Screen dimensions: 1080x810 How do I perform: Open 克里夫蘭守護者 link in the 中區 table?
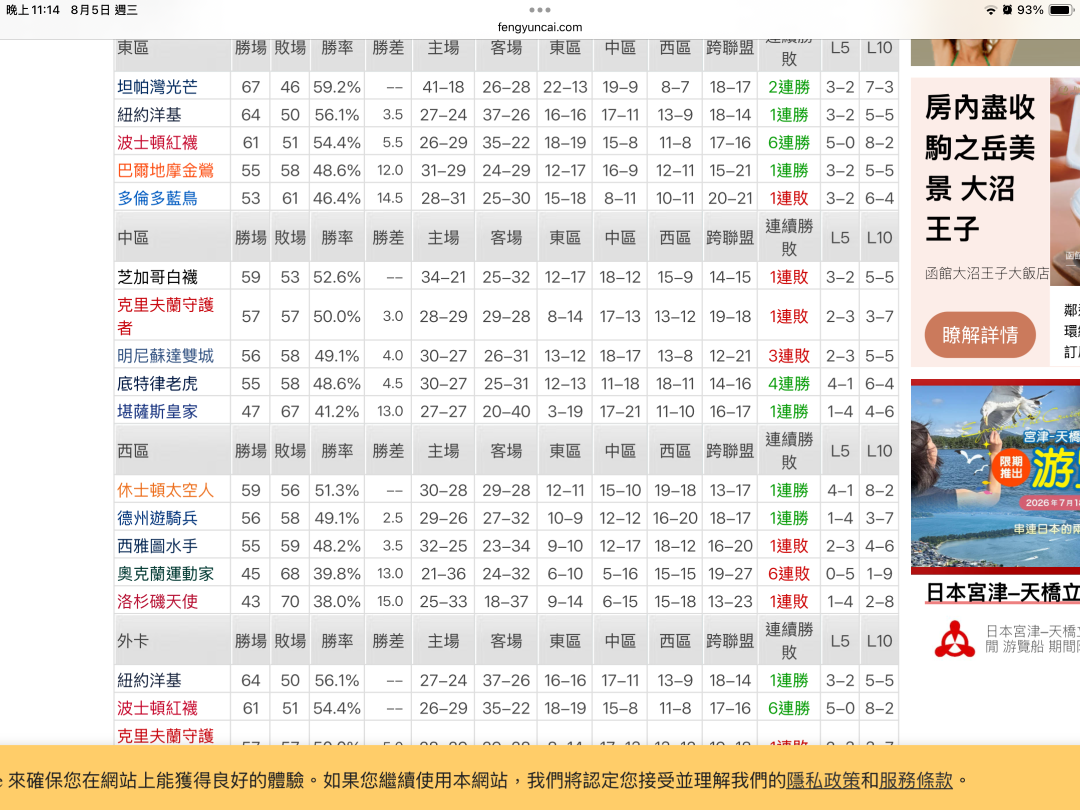tap(165, 316)
